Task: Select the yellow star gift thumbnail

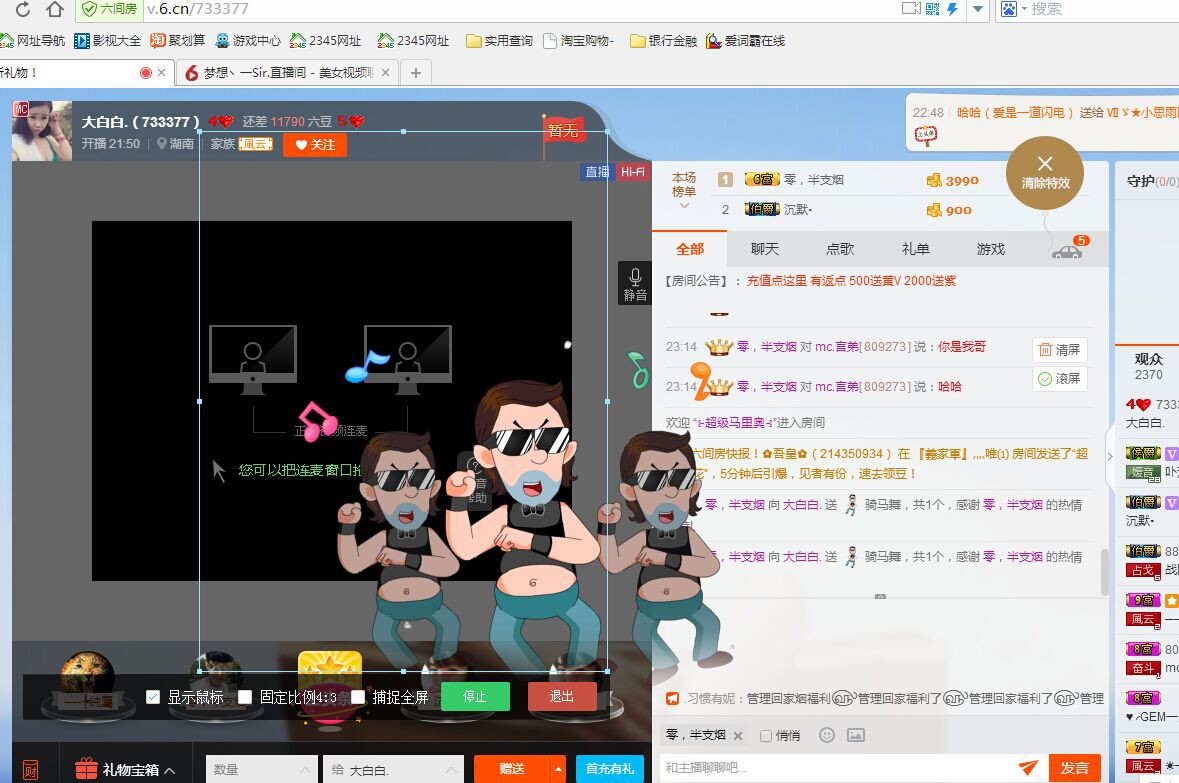Action: click(330, 671)
